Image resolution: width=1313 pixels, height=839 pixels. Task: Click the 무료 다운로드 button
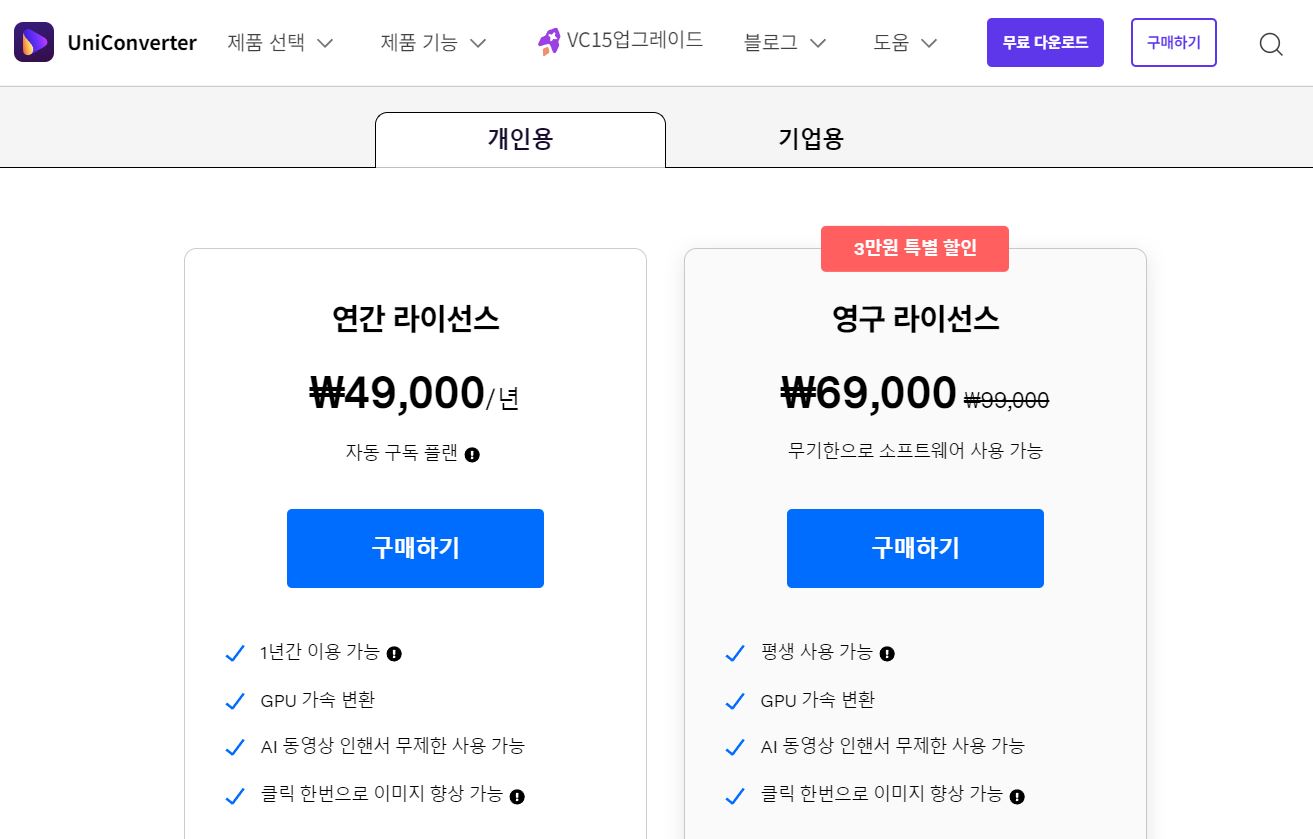pos(1045,42)
